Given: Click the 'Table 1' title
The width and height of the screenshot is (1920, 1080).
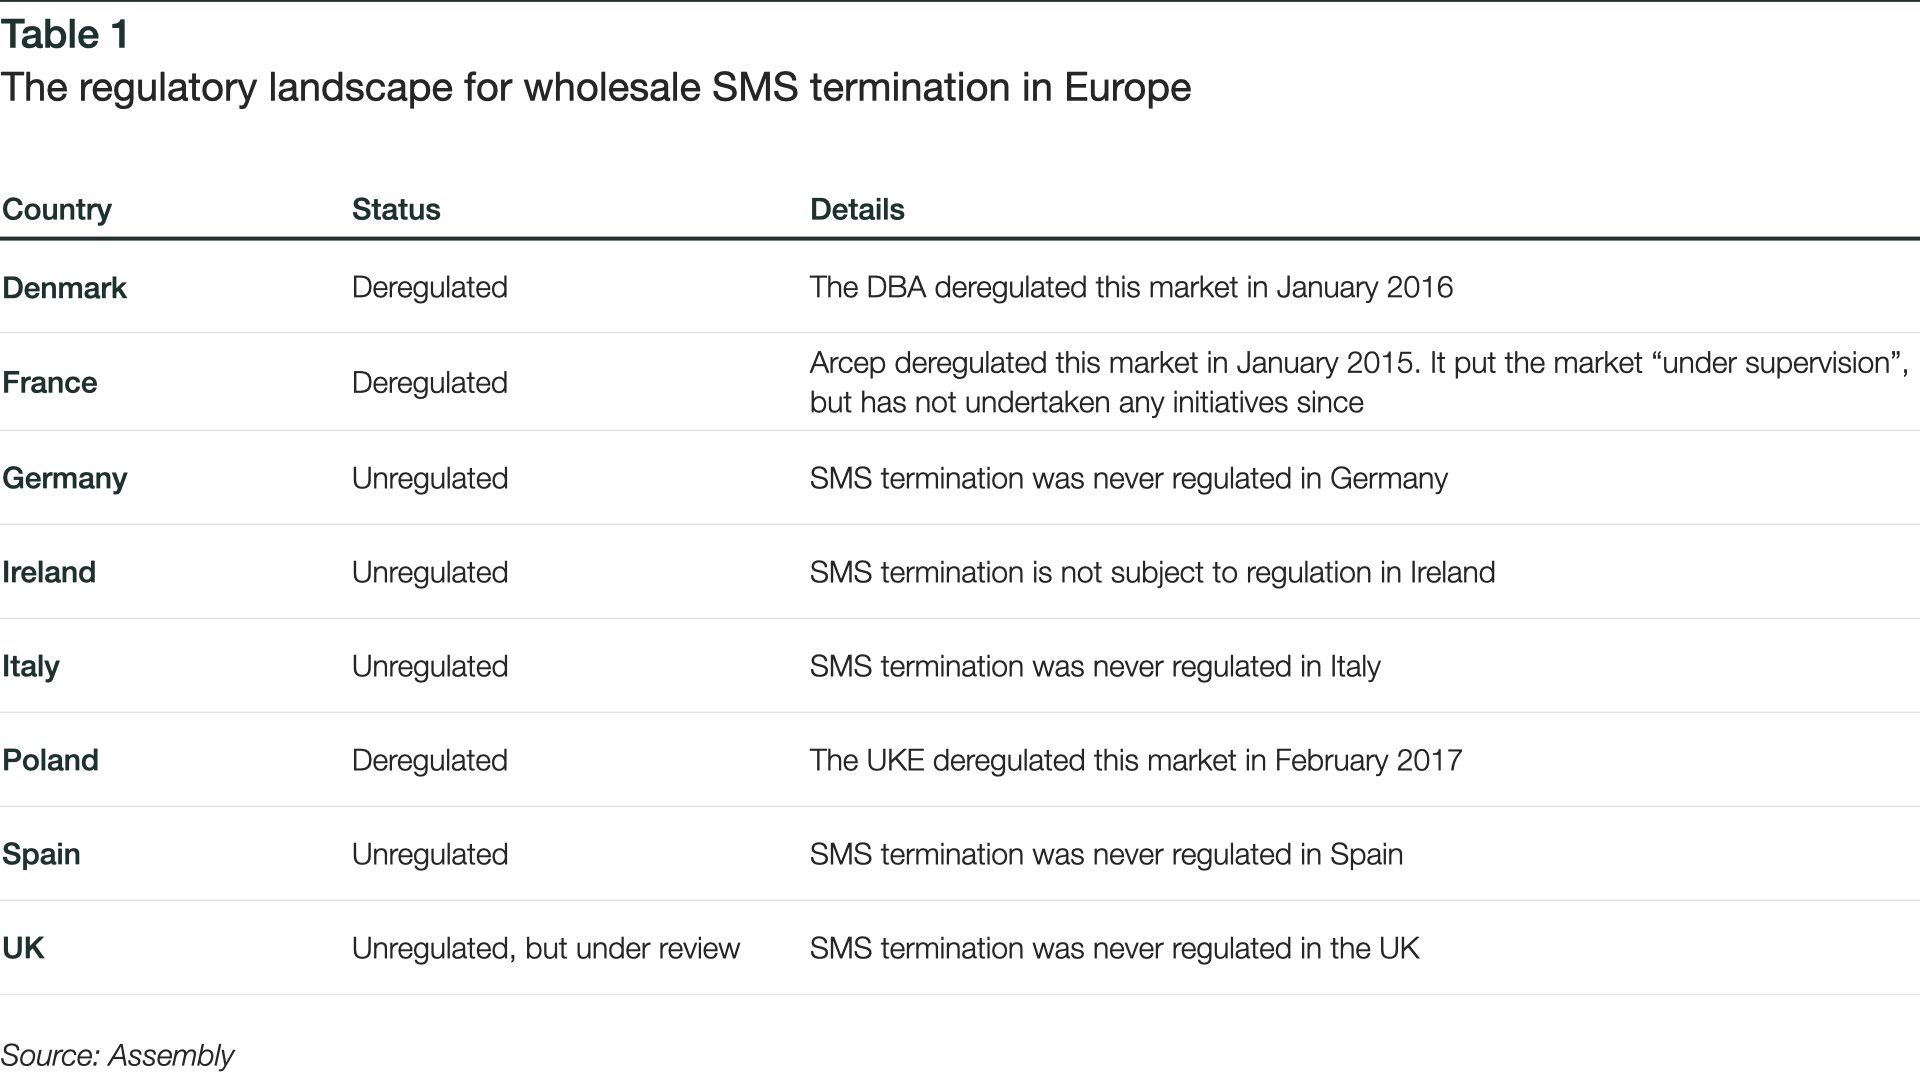Looking at the screenshot, I should point(65,35).
